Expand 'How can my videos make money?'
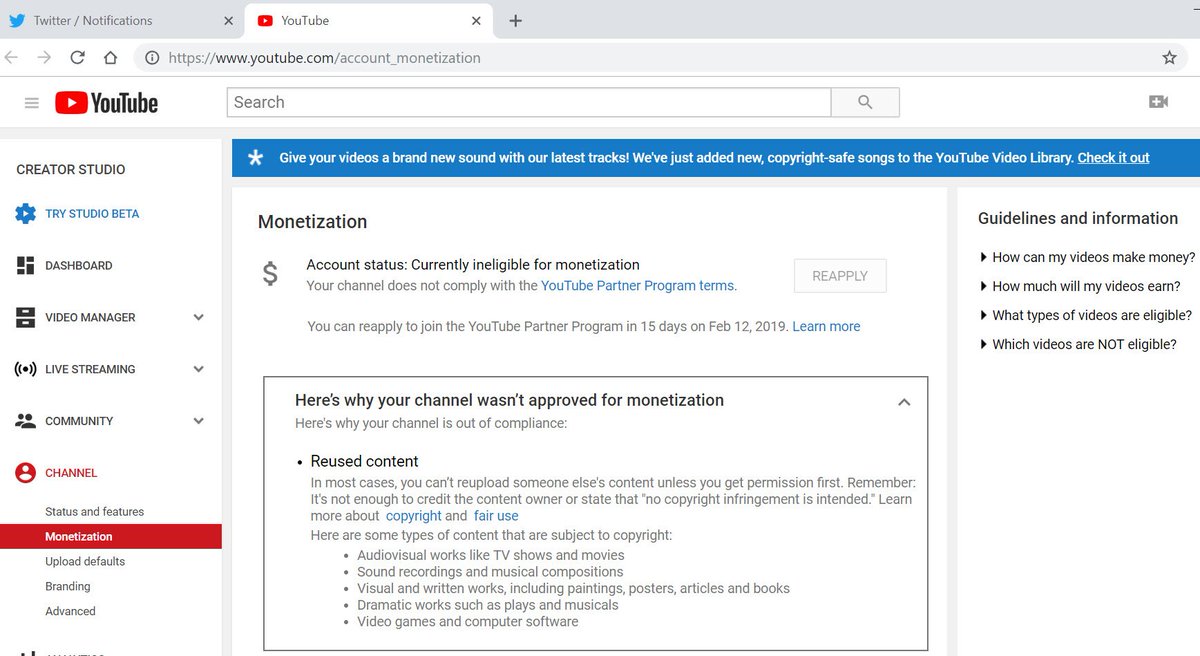Viewport: 1200px width, 656px height. pyautogui.click(x=1087, y=257)
